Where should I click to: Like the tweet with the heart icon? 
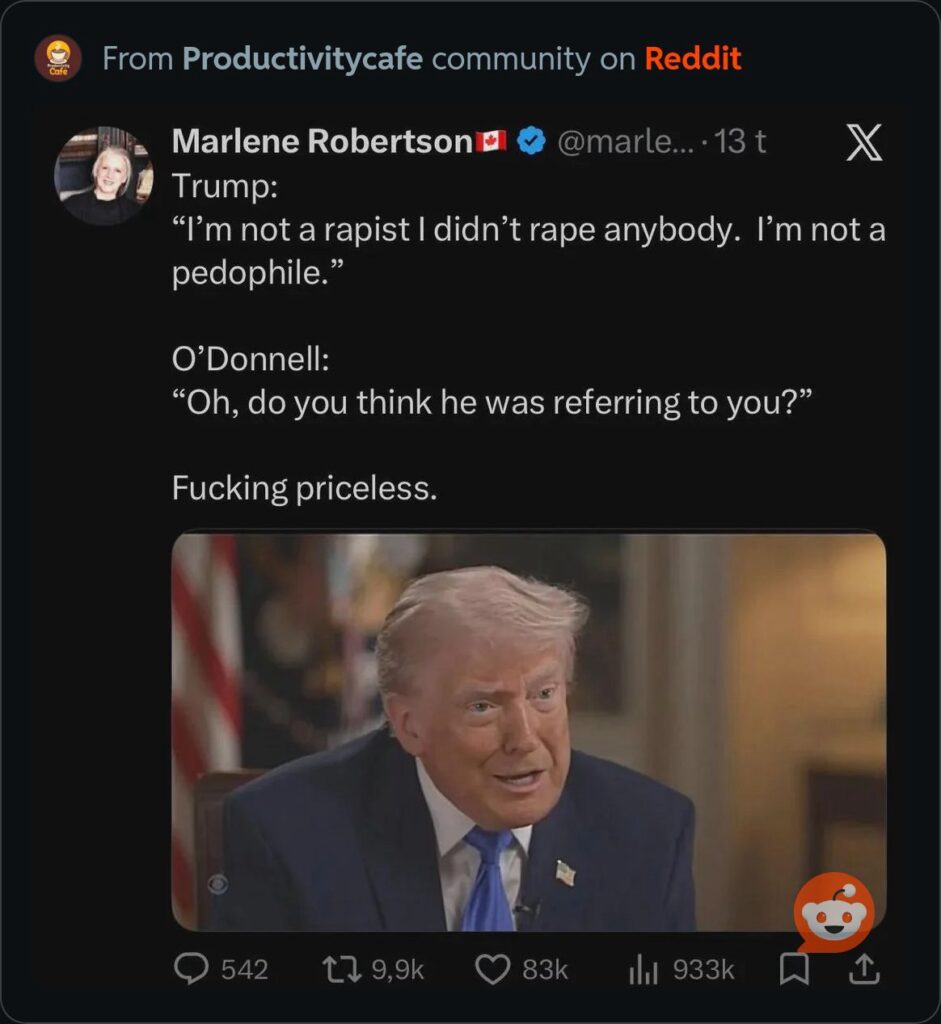pos(491,968)
